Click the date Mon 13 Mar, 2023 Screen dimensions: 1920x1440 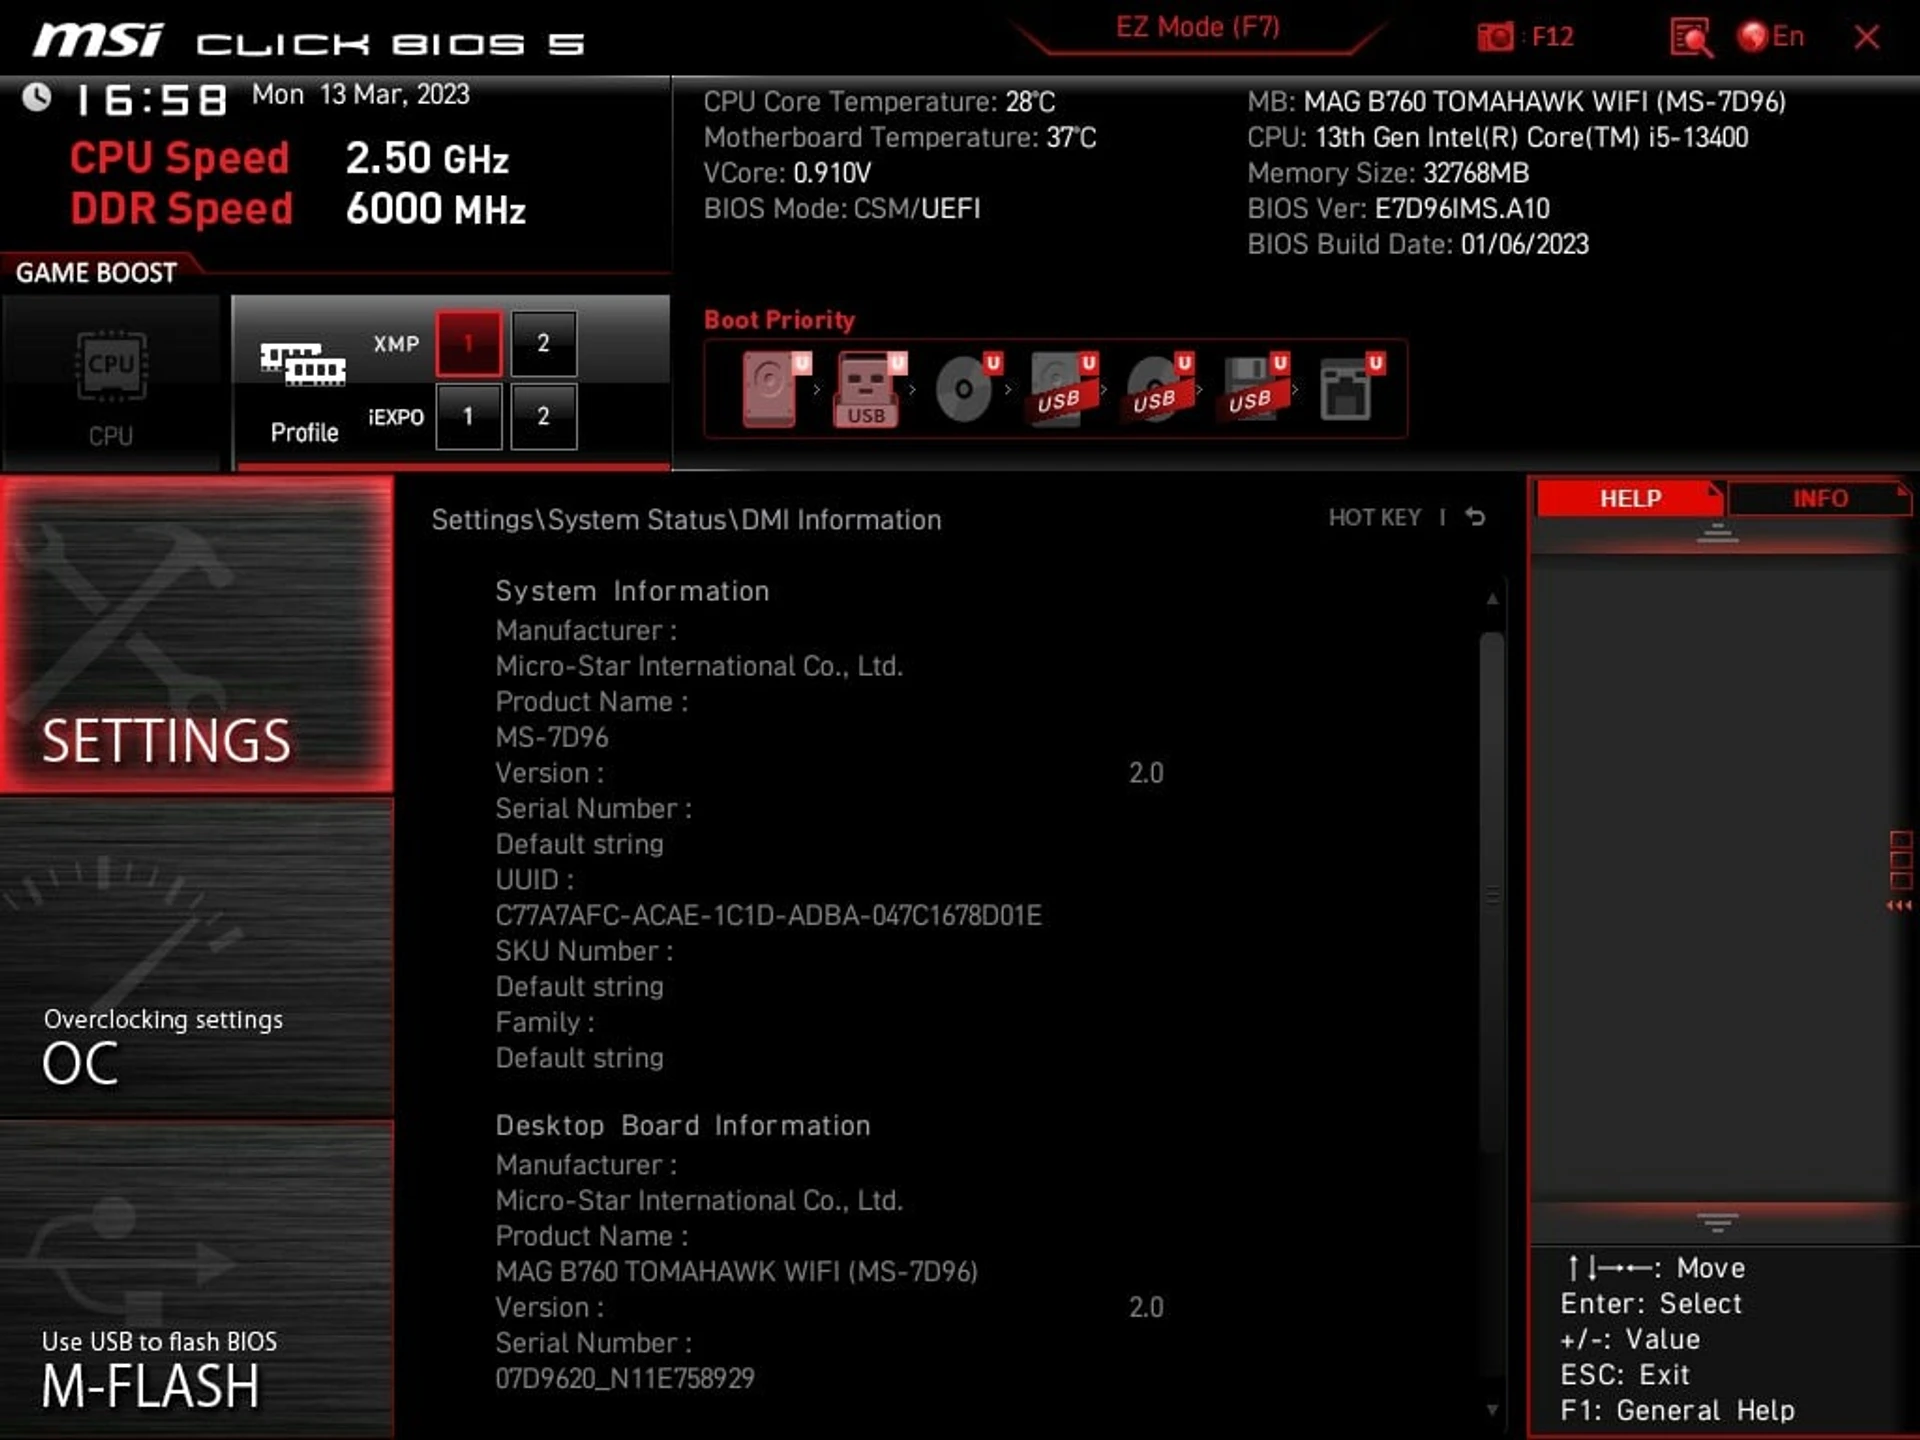[x=360, y=94]
